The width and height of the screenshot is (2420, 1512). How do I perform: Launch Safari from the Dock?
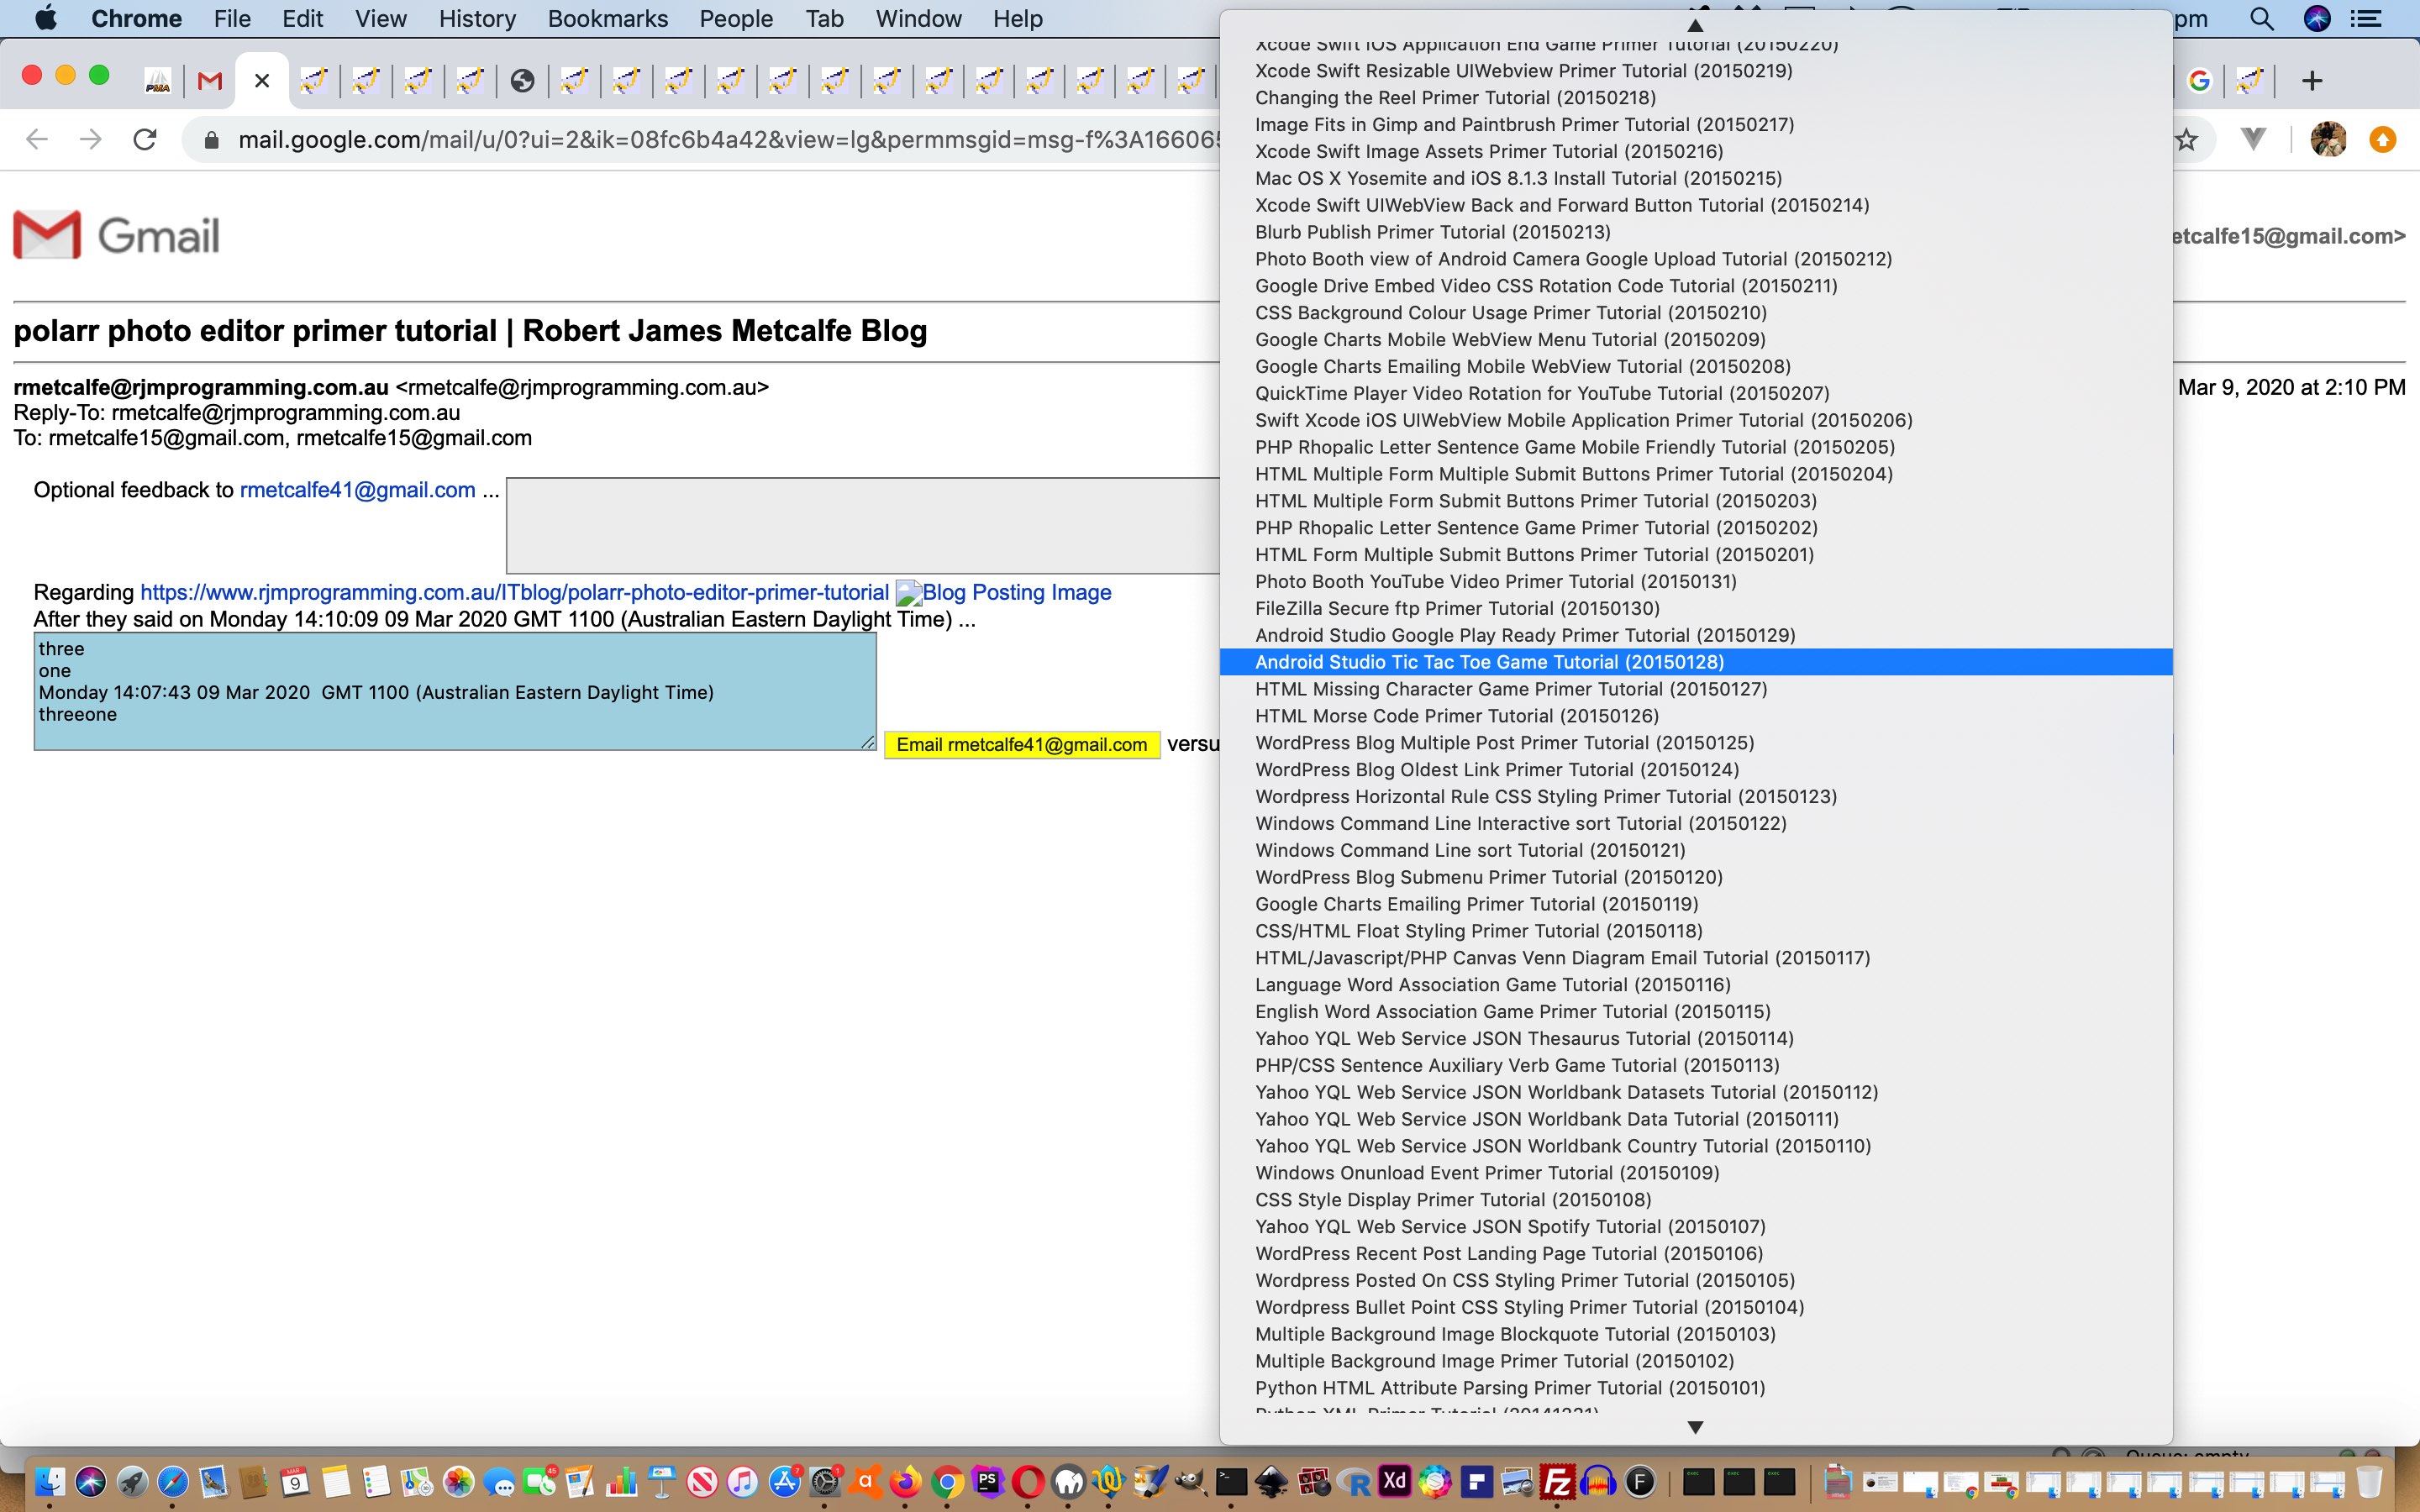(x=172, y=1481)
